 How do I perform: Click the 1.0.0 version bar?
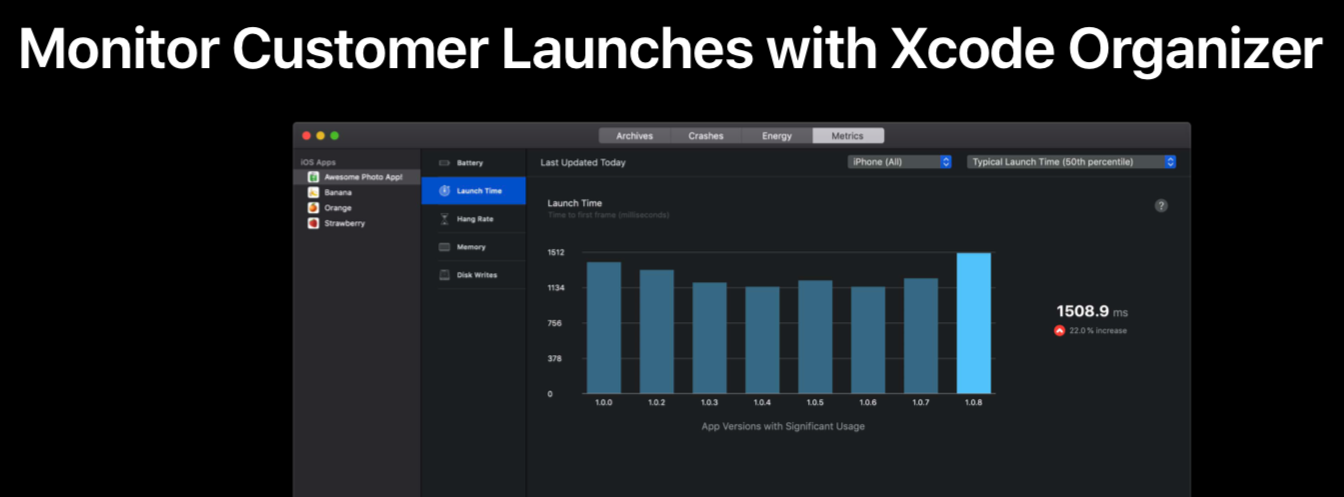pos(604,328)
